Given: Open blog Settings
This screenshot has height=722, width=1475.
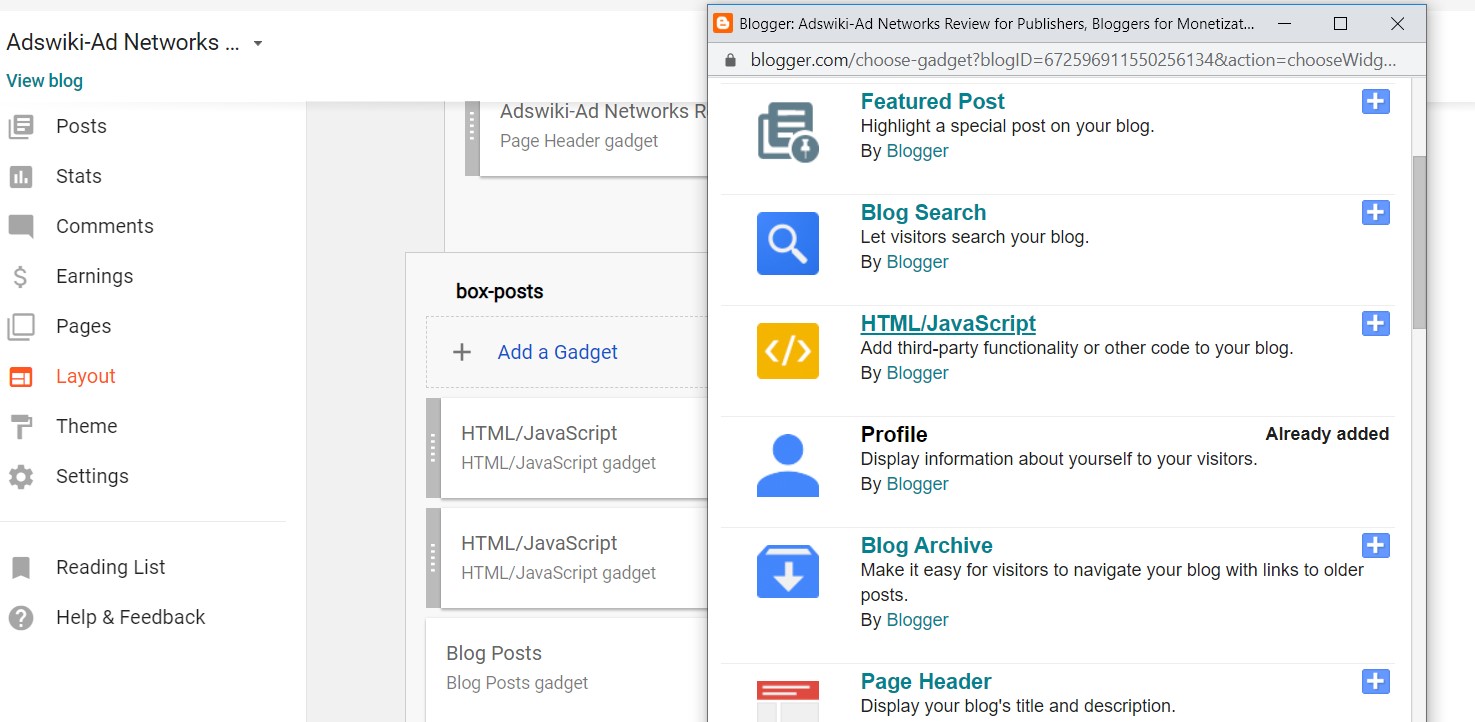Looking at the screenshot, I should coord(92,476).
